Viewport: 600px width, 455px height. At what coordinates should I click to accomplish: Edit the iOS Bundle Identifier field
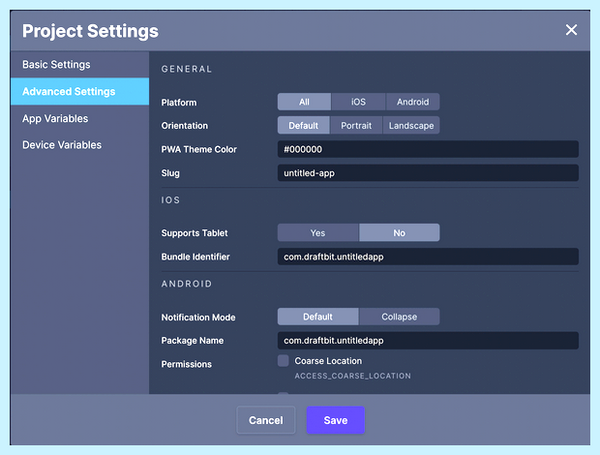428,257
